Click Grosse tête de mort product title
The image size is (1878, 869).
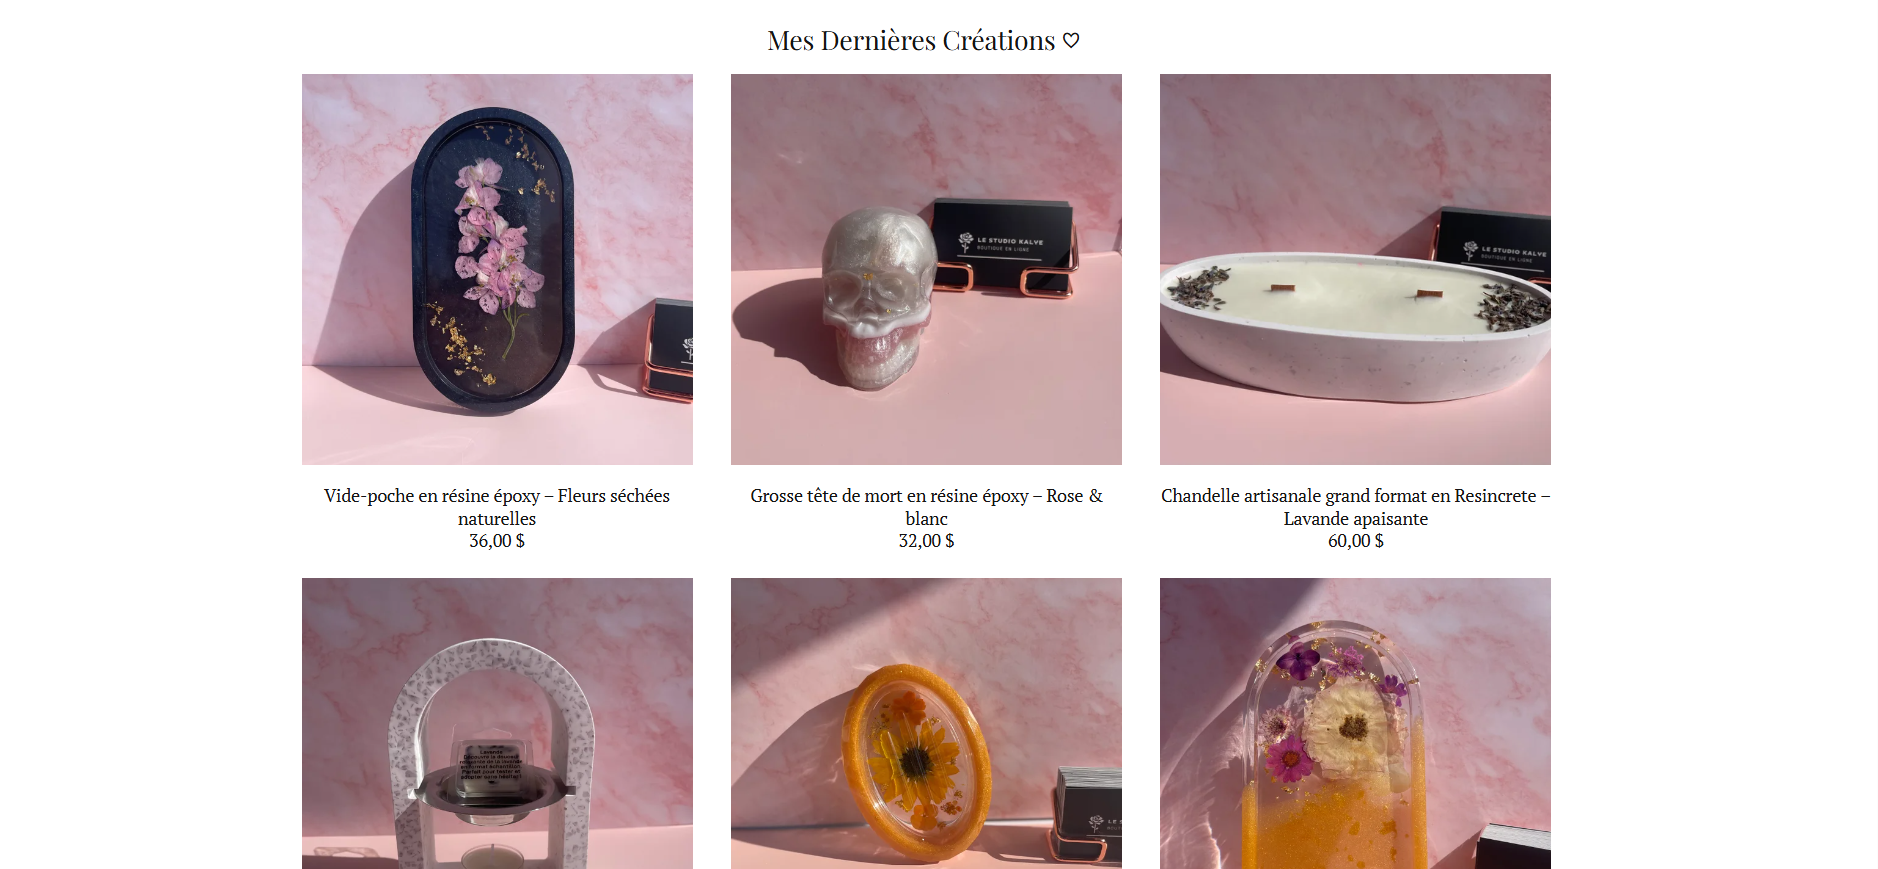click(x=926, y=507)
